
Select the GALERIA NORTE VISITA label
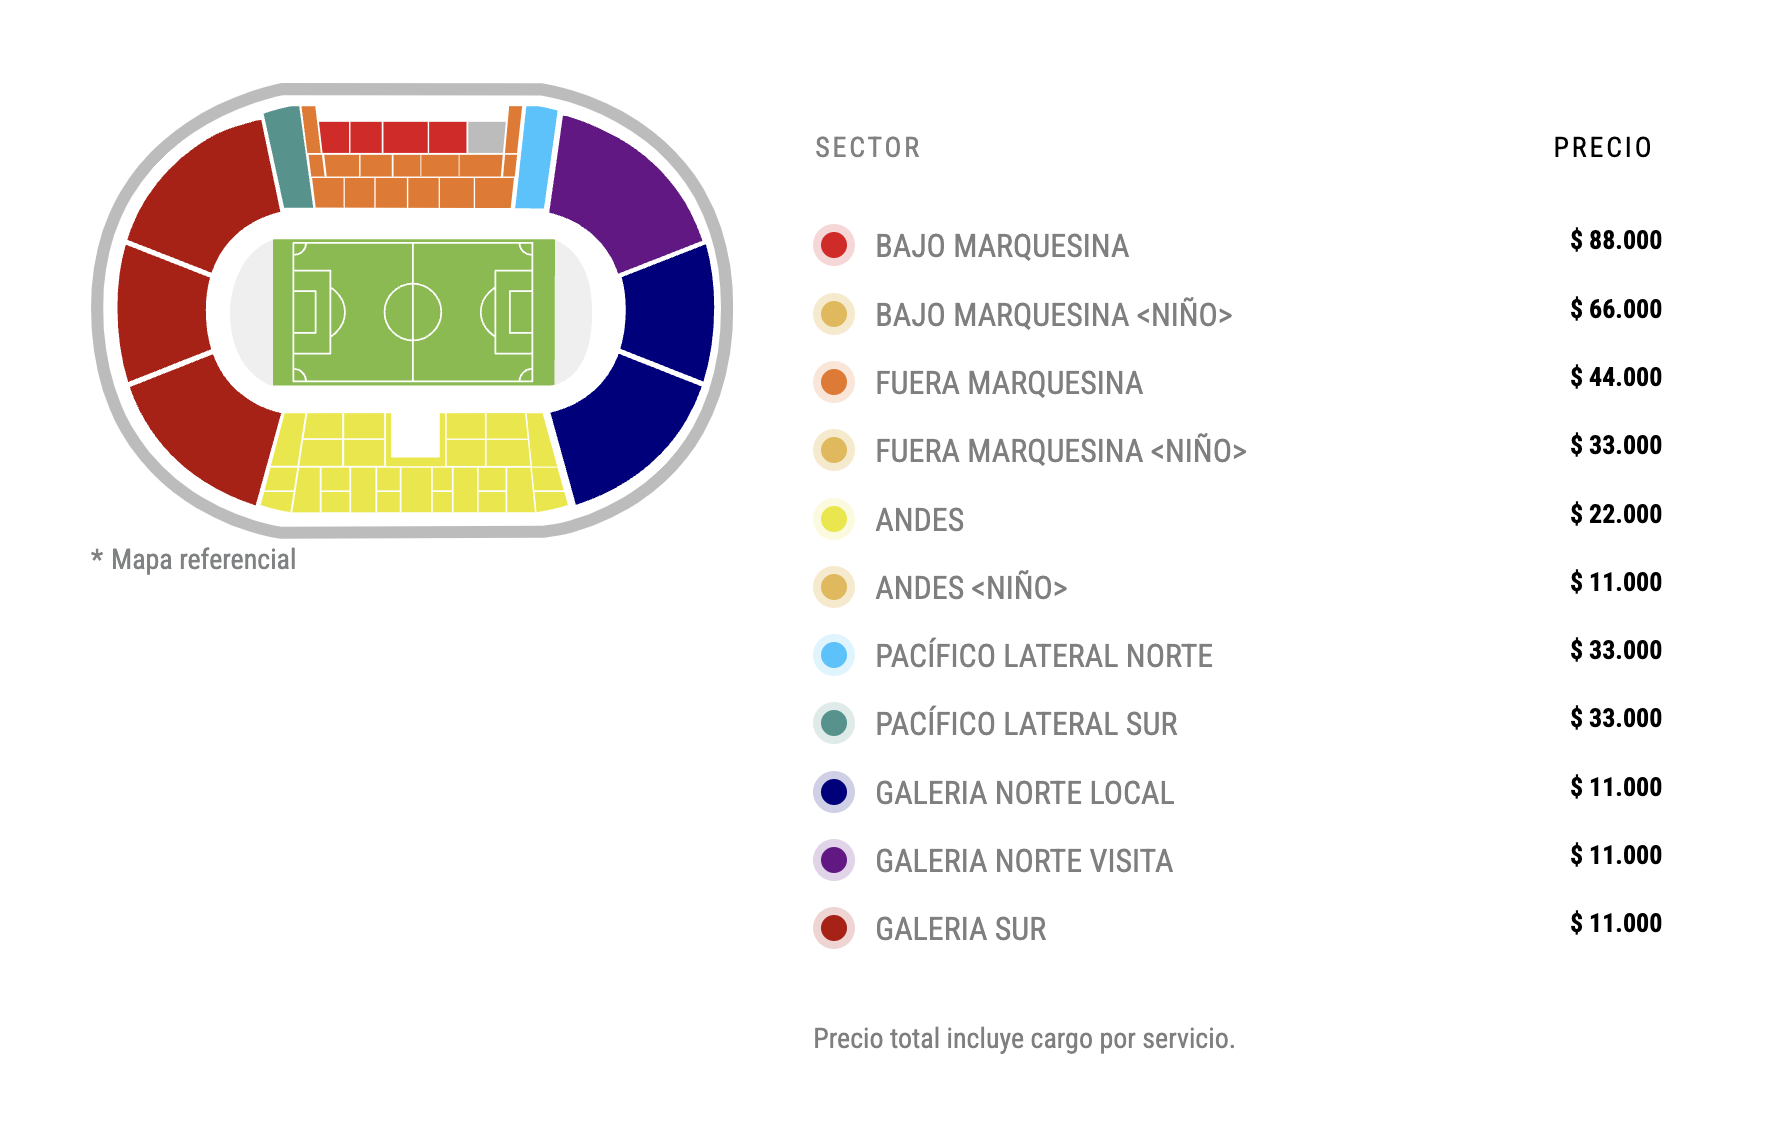click(1023, 861)
